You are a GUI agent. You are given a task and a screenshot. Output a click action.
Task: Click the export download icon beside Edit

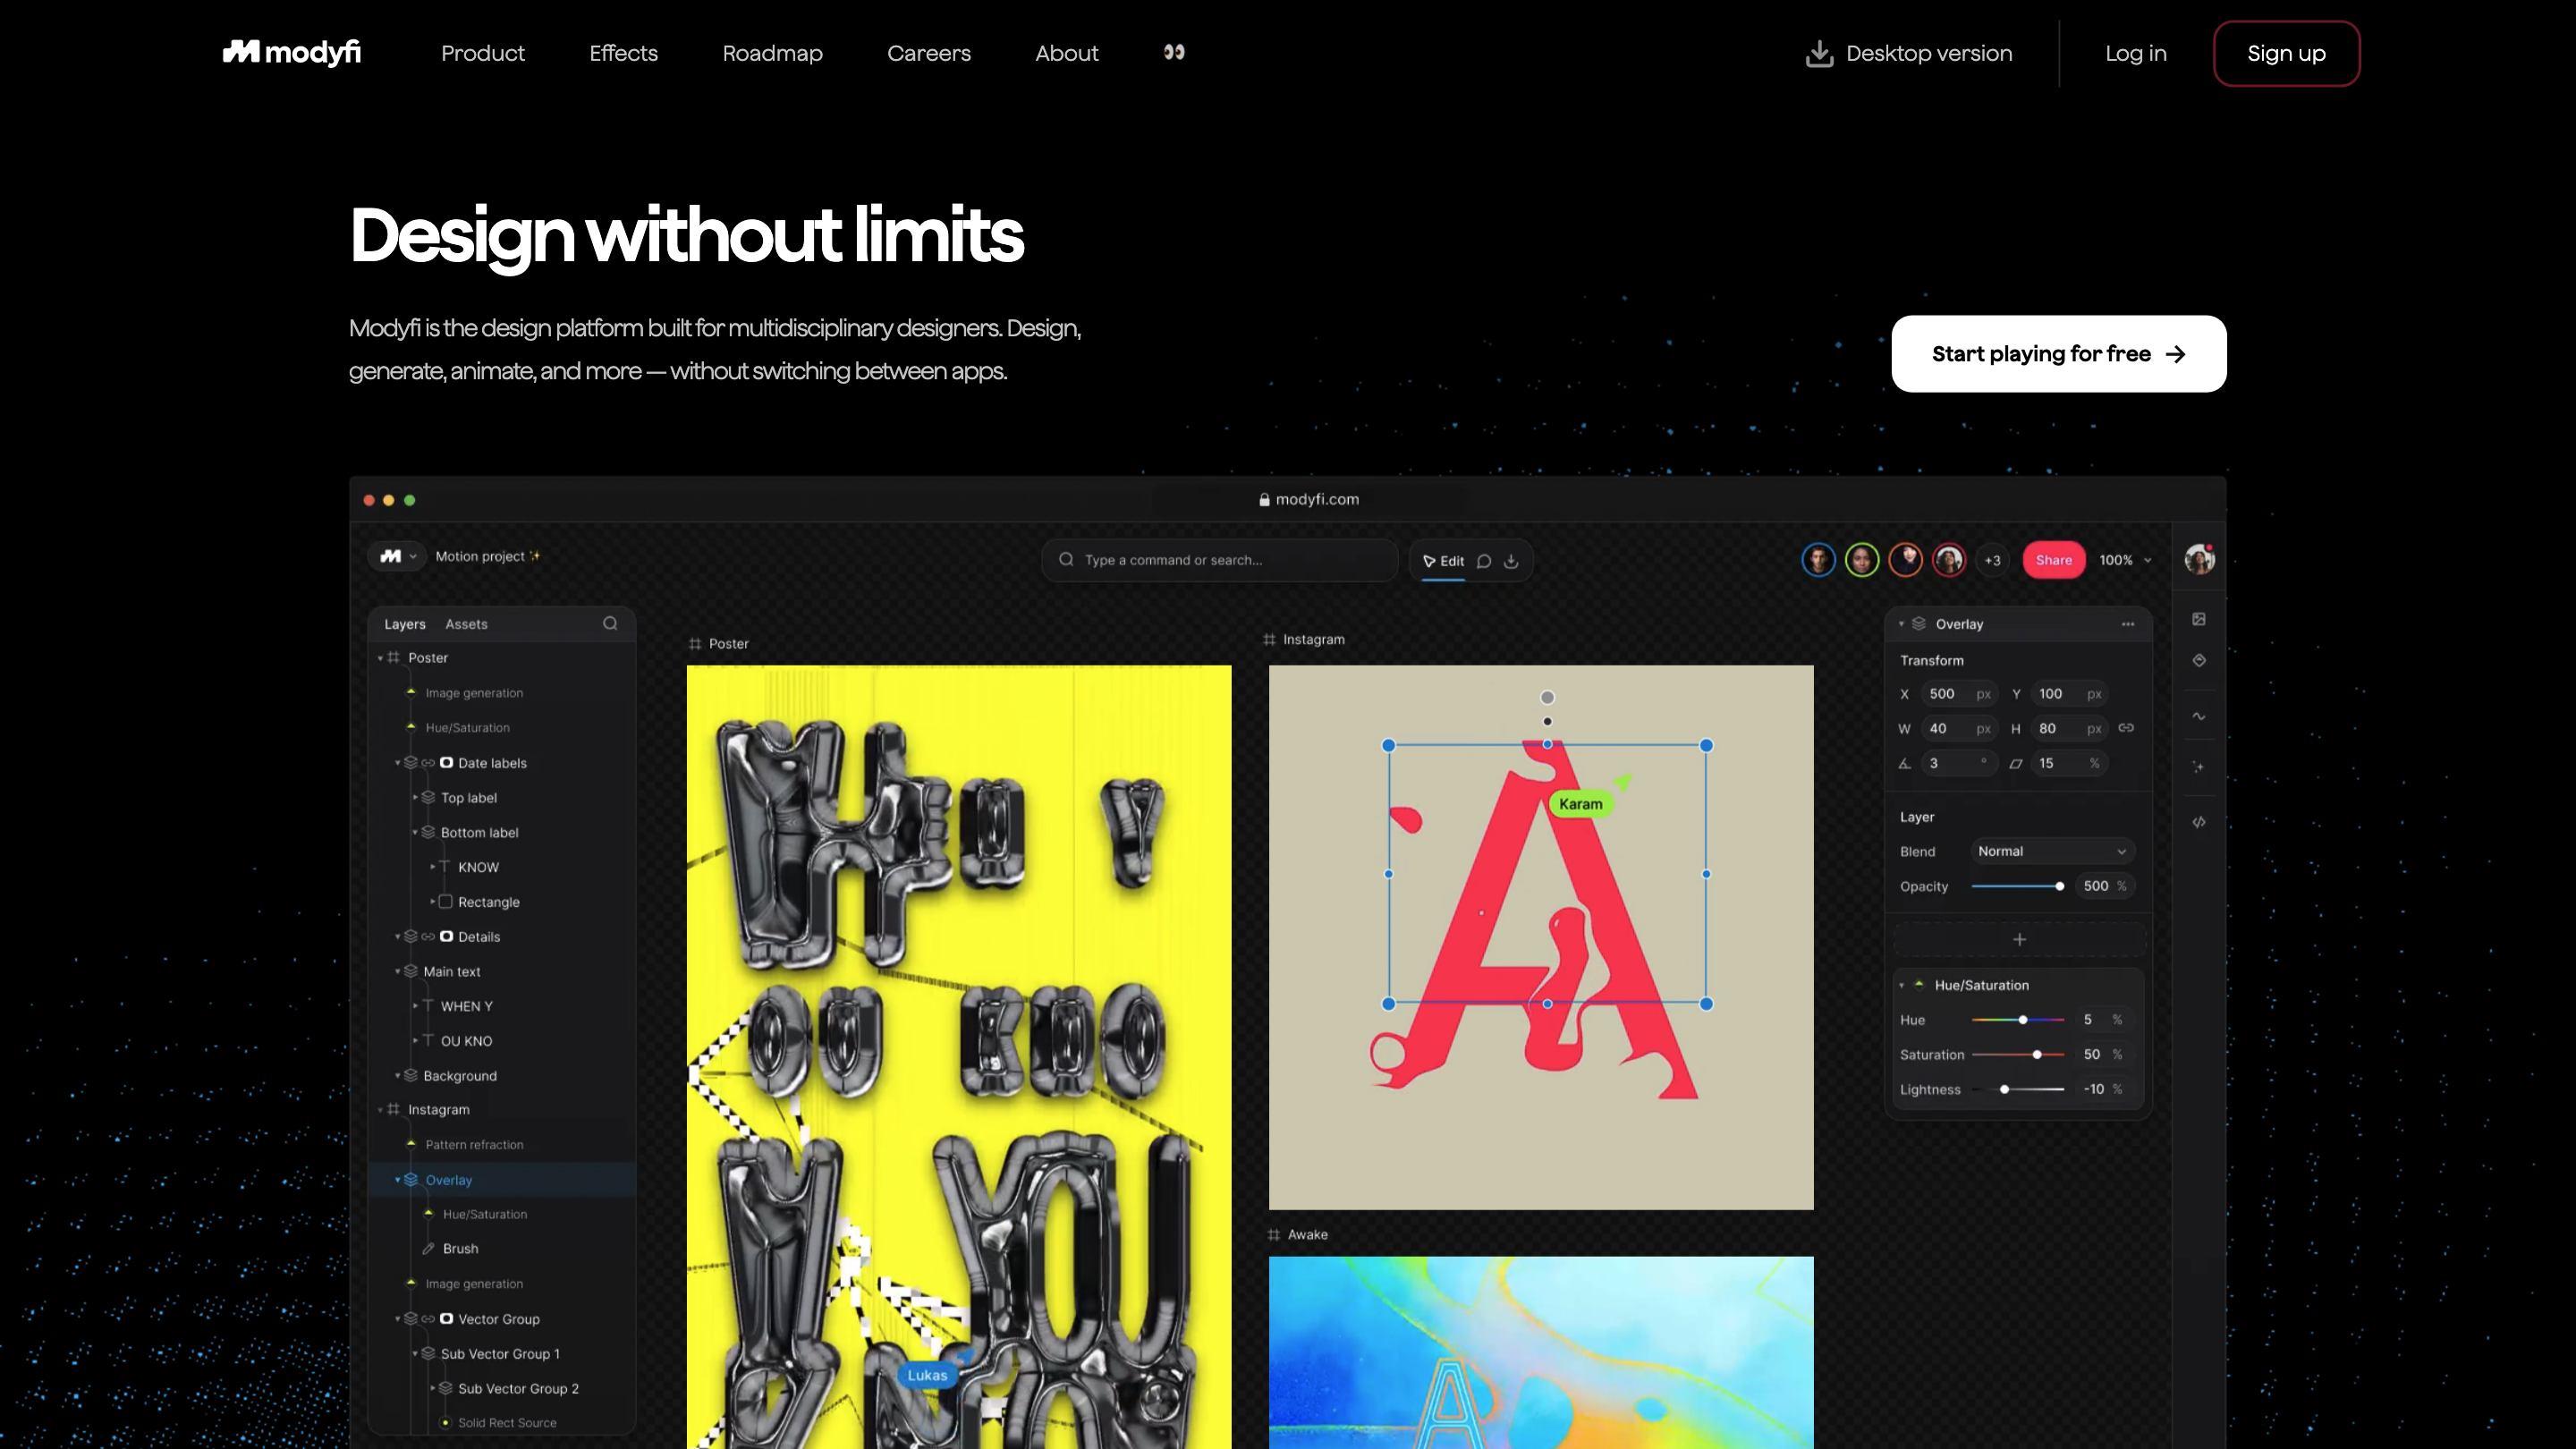1511,561
